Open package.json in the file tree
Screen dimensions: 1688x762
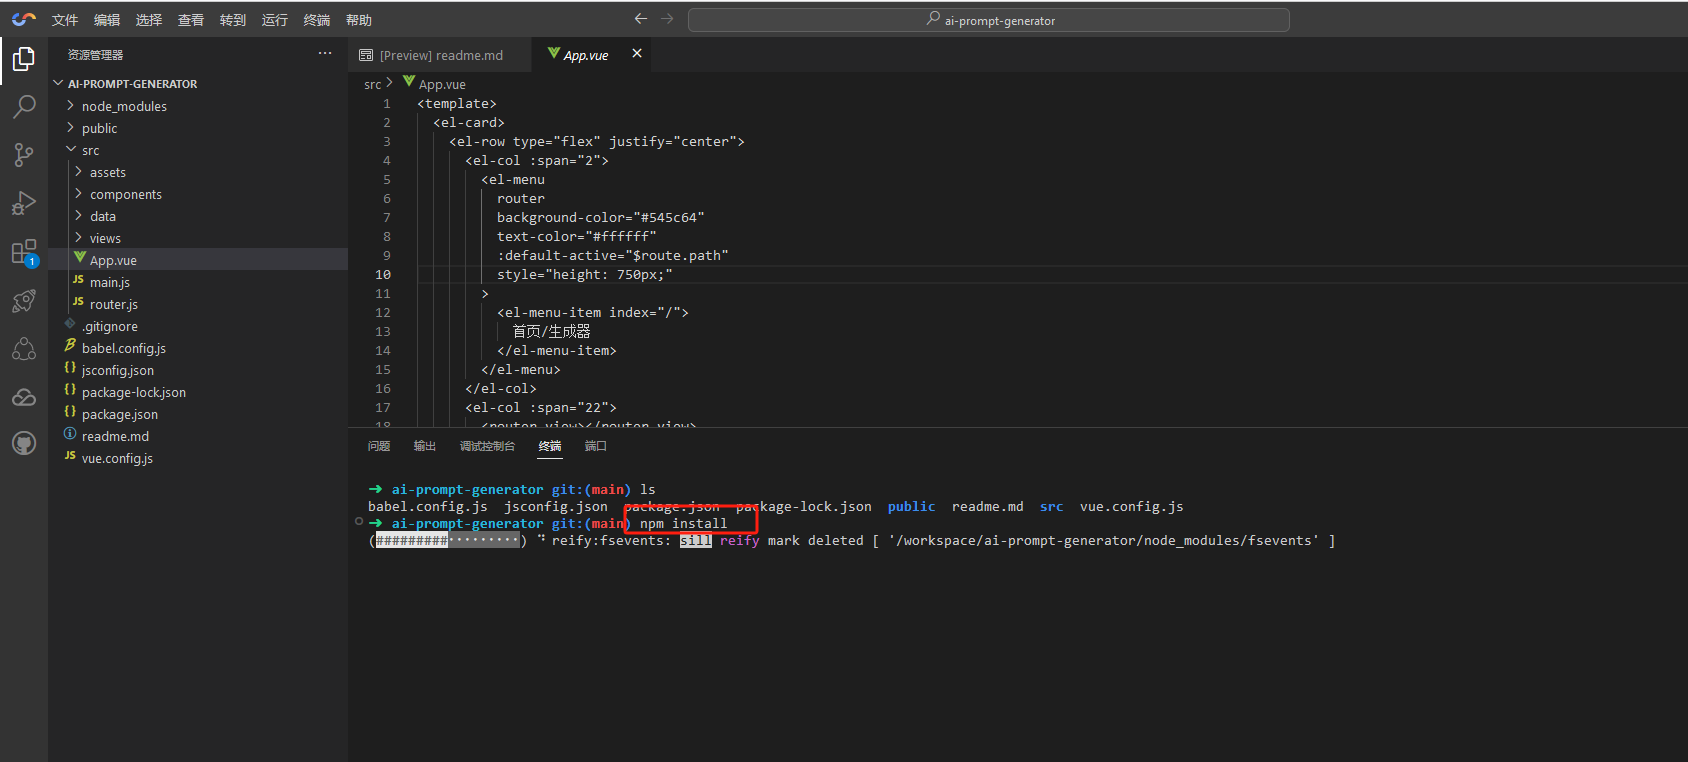tap(198, 414)
